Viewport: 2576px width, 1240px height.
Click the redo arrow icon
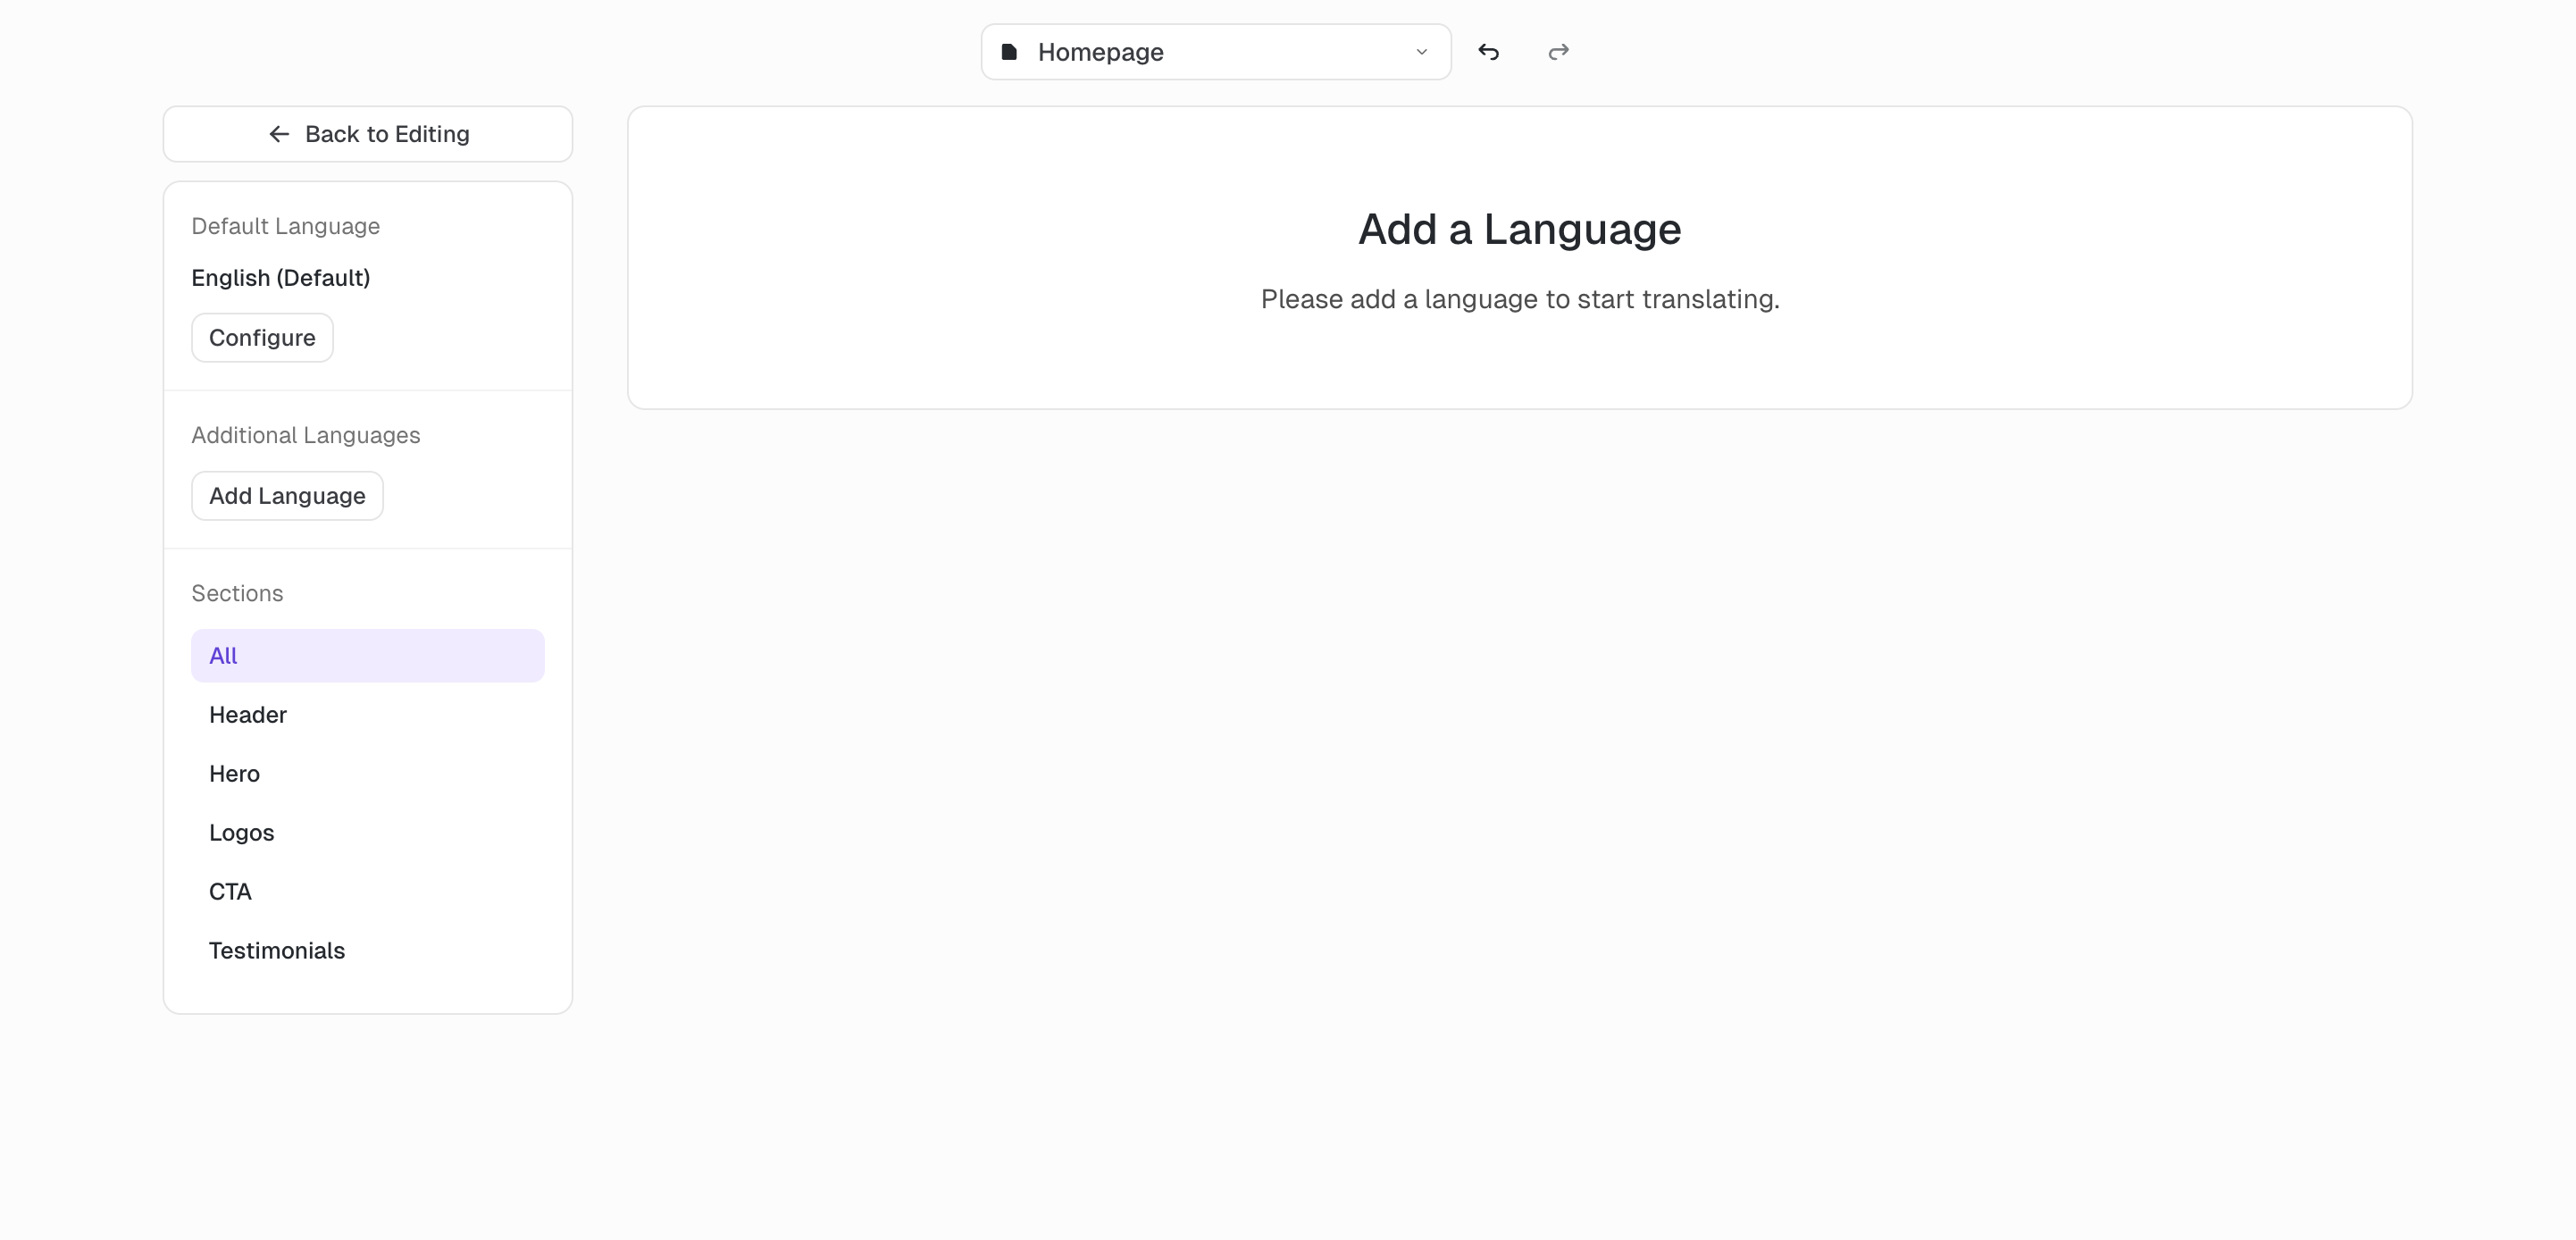1558,52
